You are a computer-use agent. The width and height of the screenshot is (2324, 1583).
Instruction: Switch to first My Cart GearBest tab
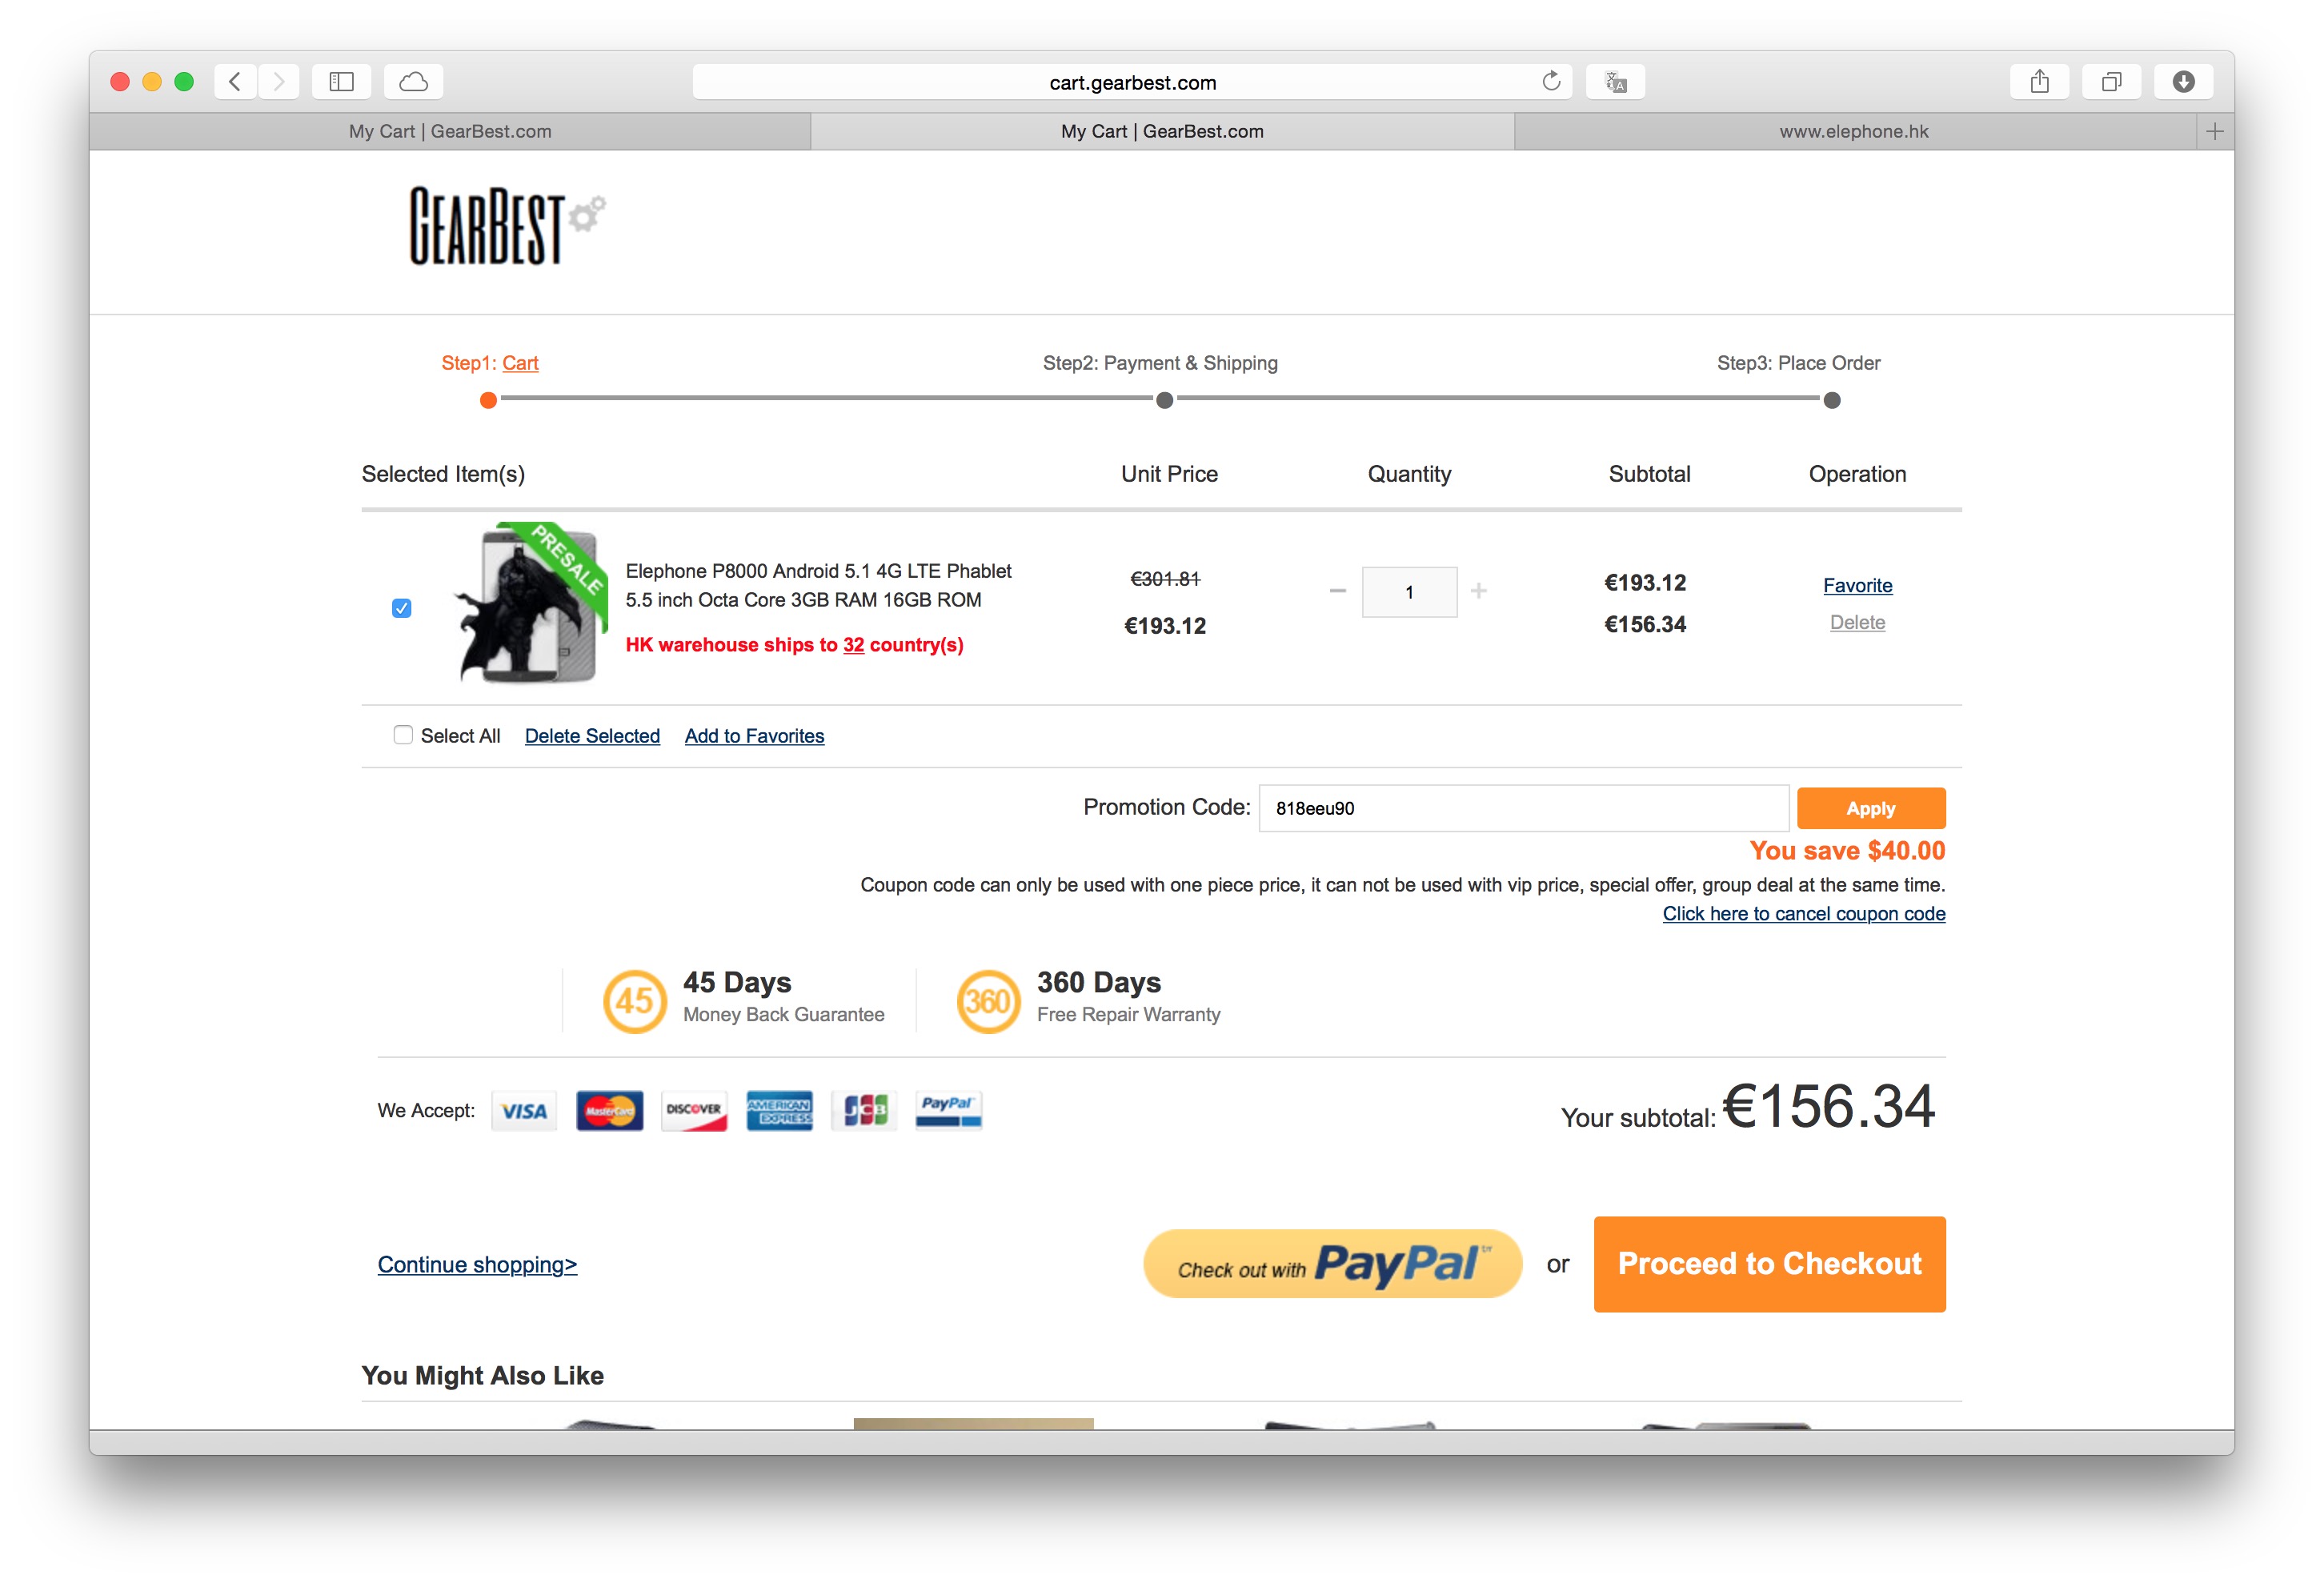point(450,131)
